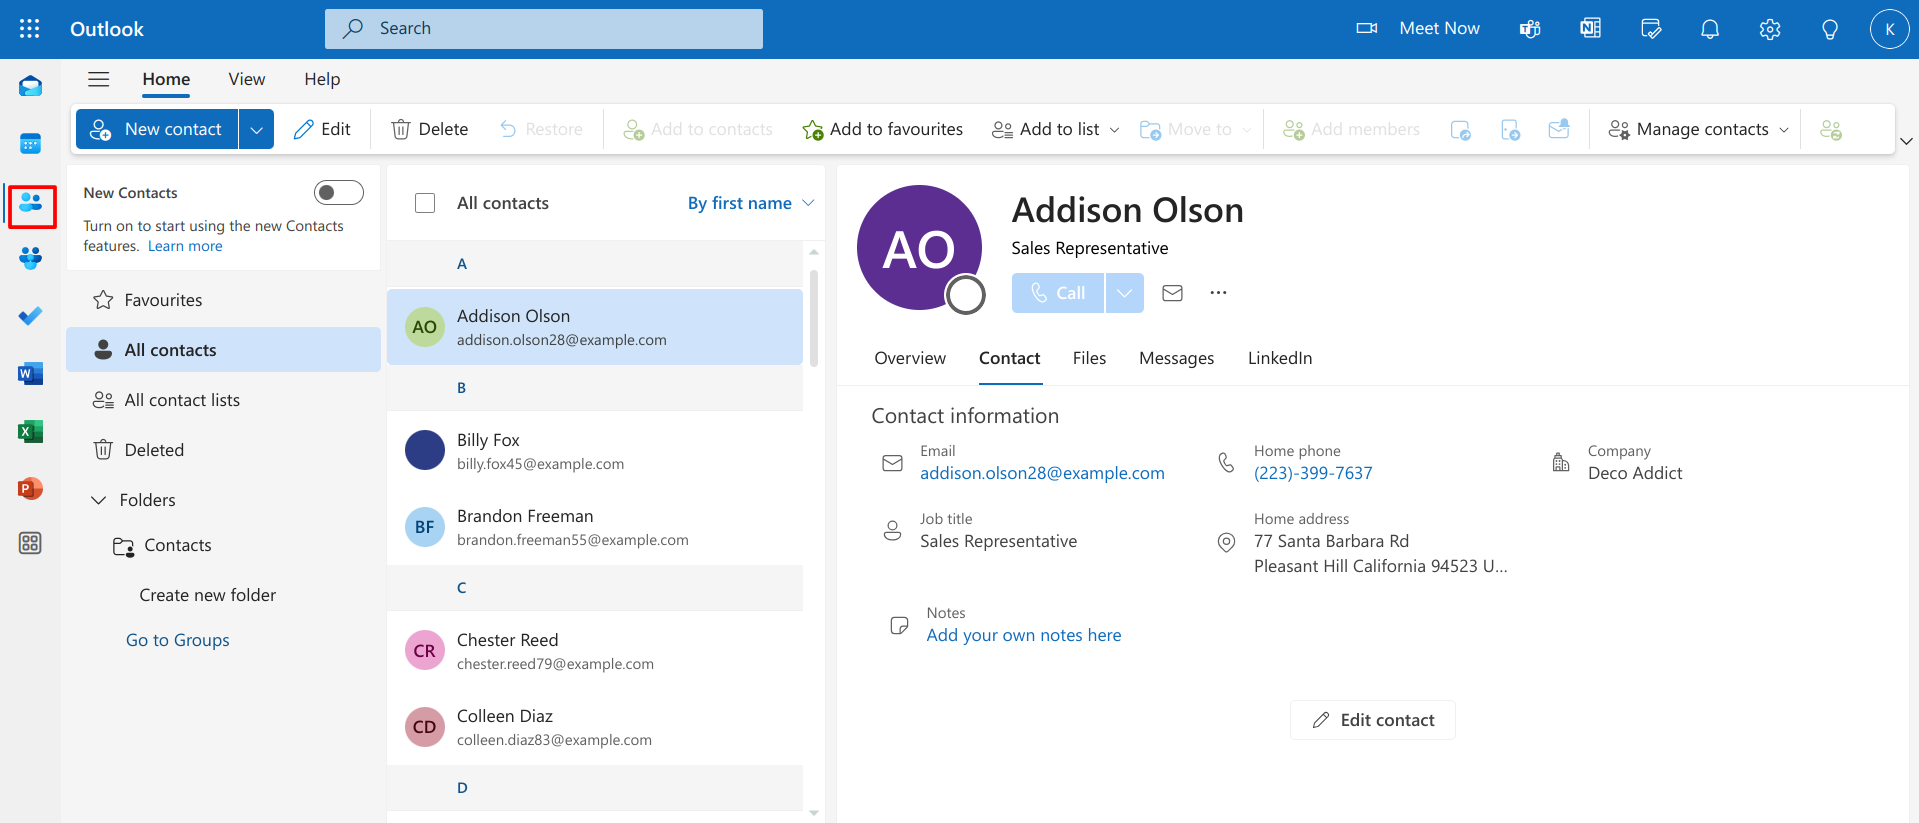Open the app launcher grid icon
The height and width of the screenshot is (823, 1919).
point(30,29)
